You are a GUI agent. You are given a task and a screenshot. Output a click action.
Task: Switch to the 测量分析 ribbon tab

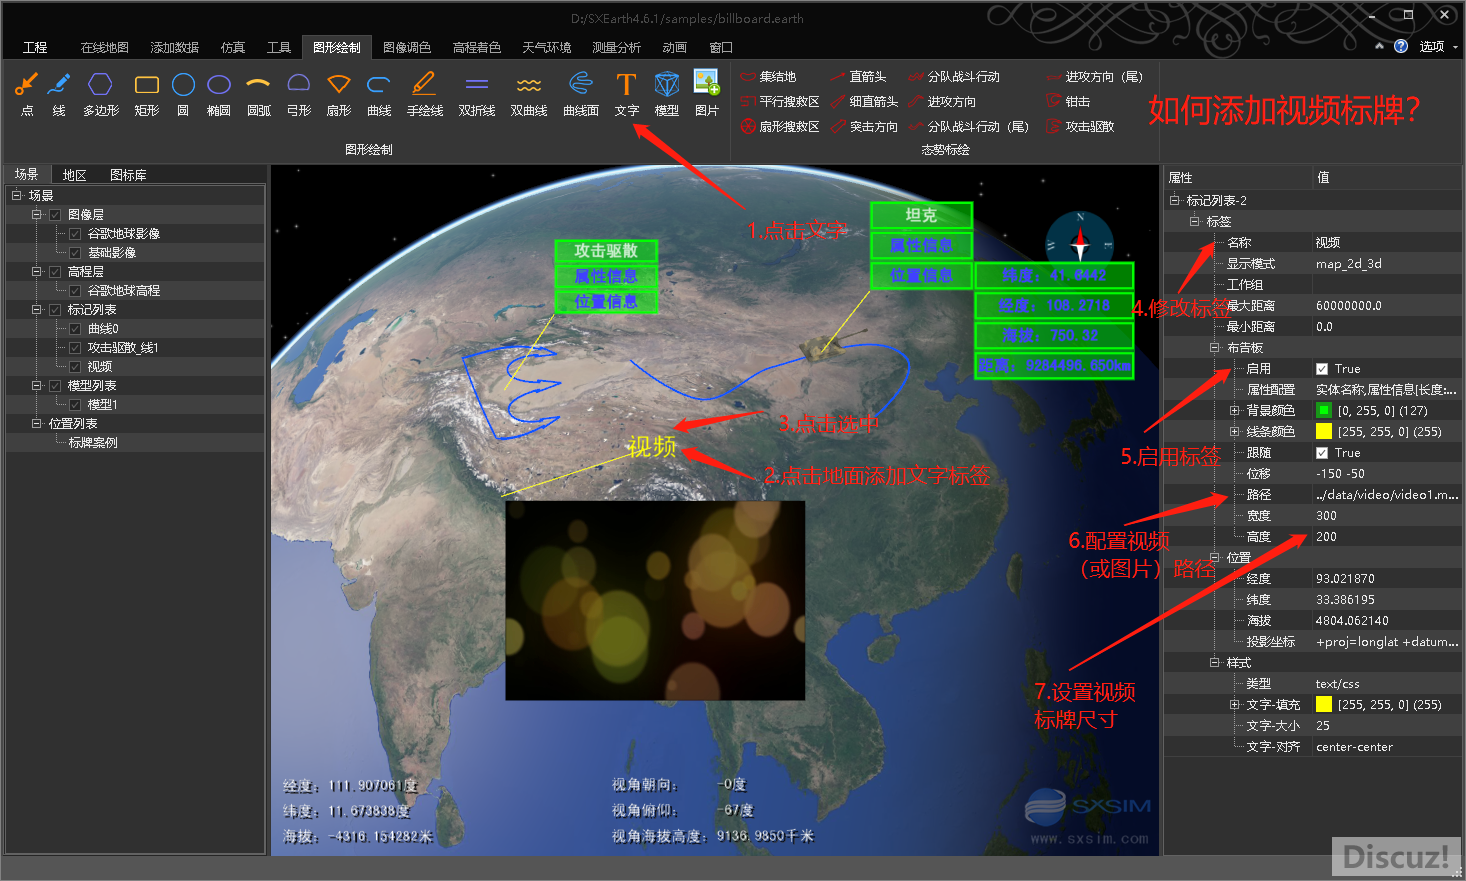click(617, 47)
